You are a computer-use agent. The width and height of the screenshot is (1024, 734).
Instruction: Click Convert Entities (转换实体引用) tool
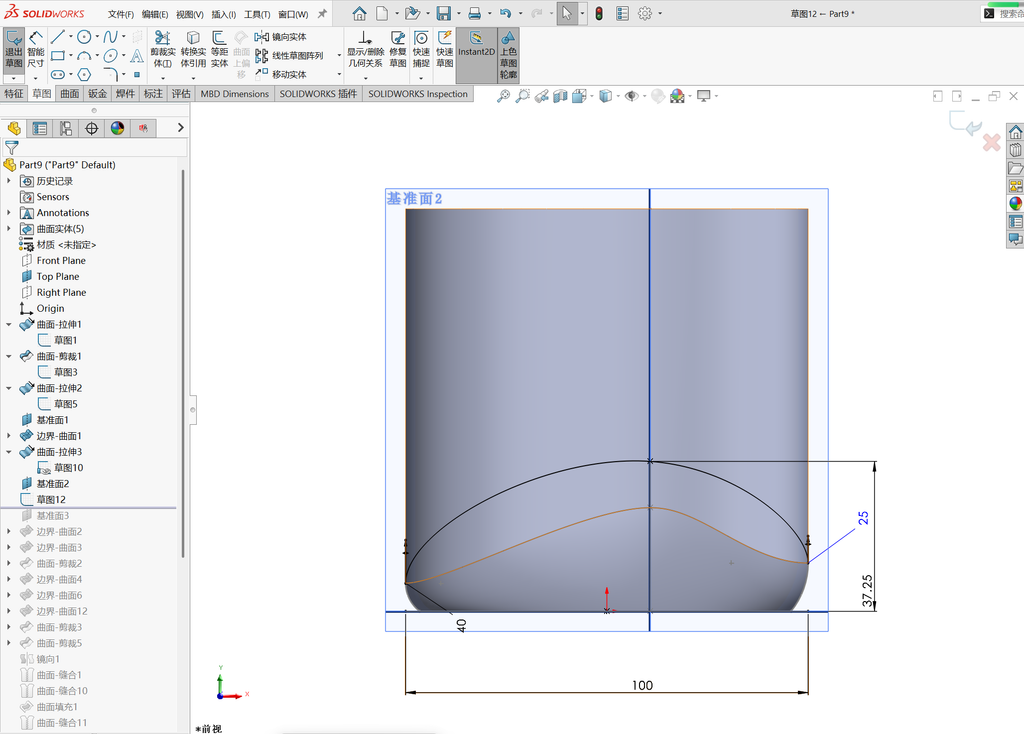(193, 50)
